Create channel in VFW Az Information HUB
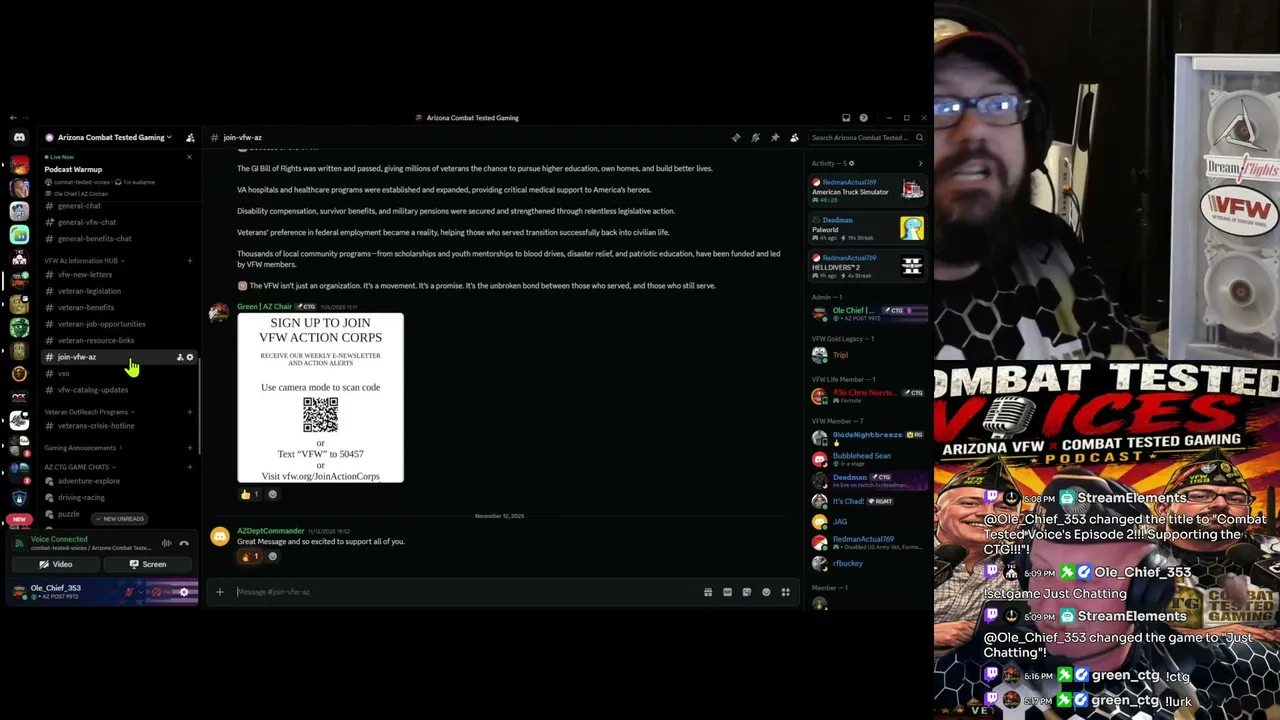 [x=190, y=261]
